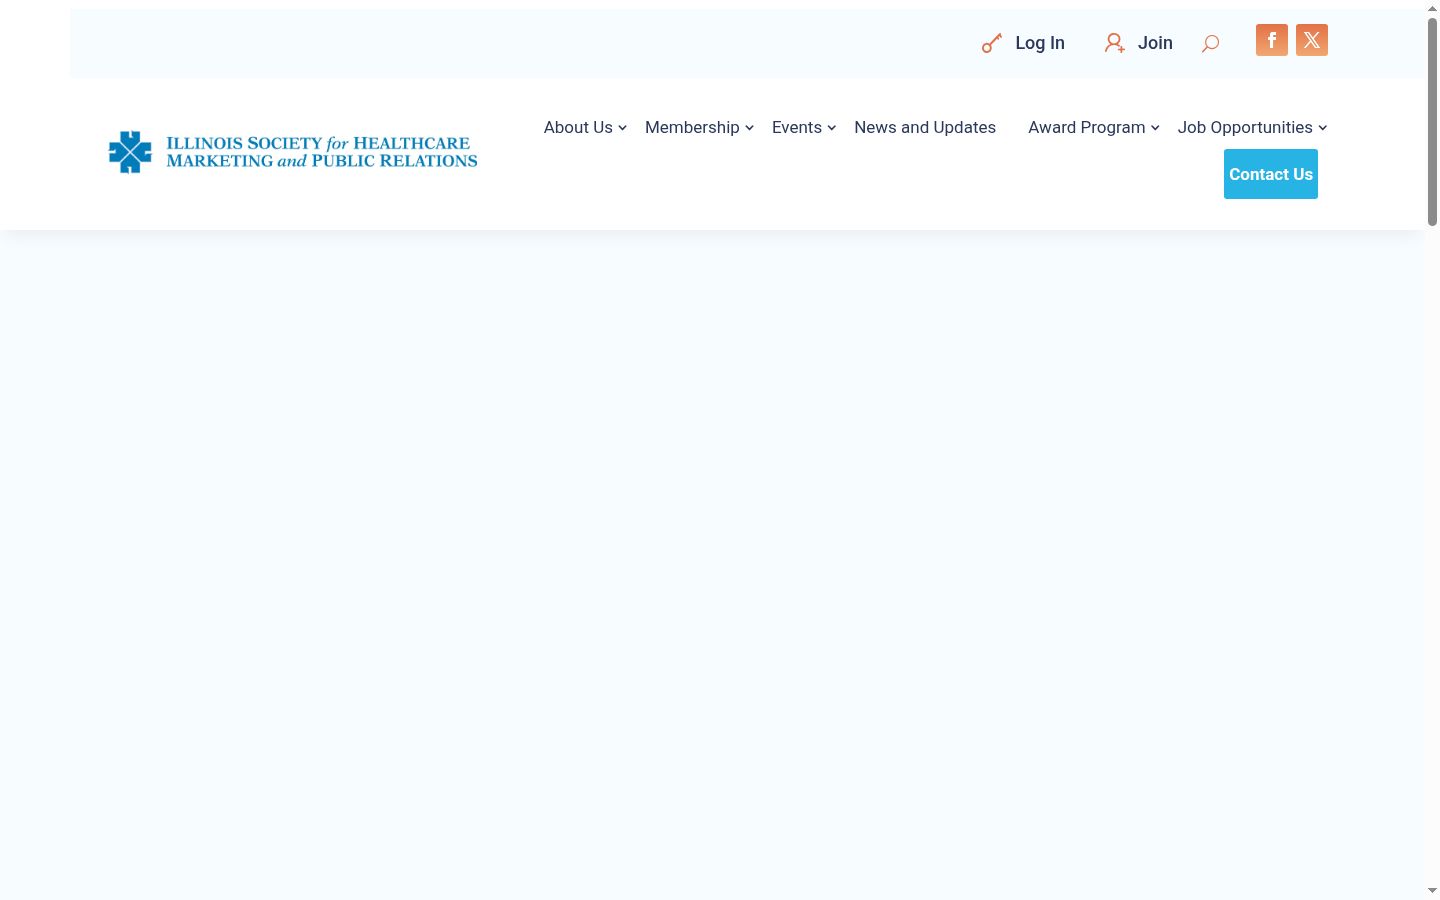Click the scrollbar down arrow
Viewport: 1440px width, 900px height.
(x=1432, y=890)
